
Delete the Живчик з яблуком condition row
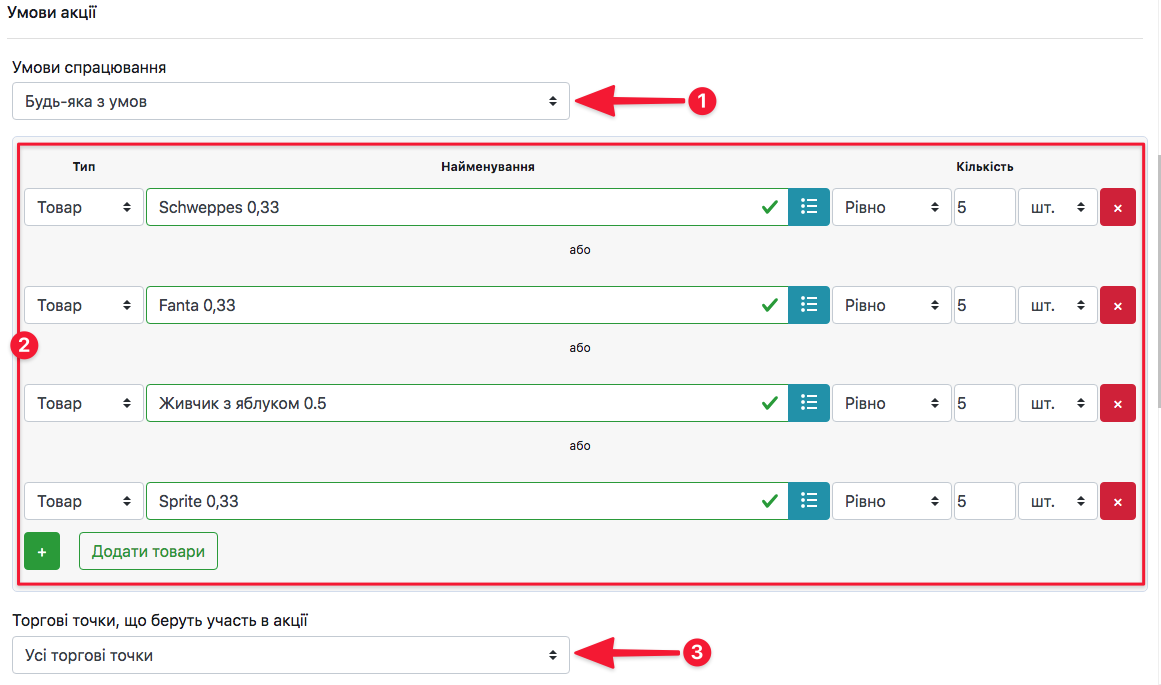click(x=1117, y=403)
